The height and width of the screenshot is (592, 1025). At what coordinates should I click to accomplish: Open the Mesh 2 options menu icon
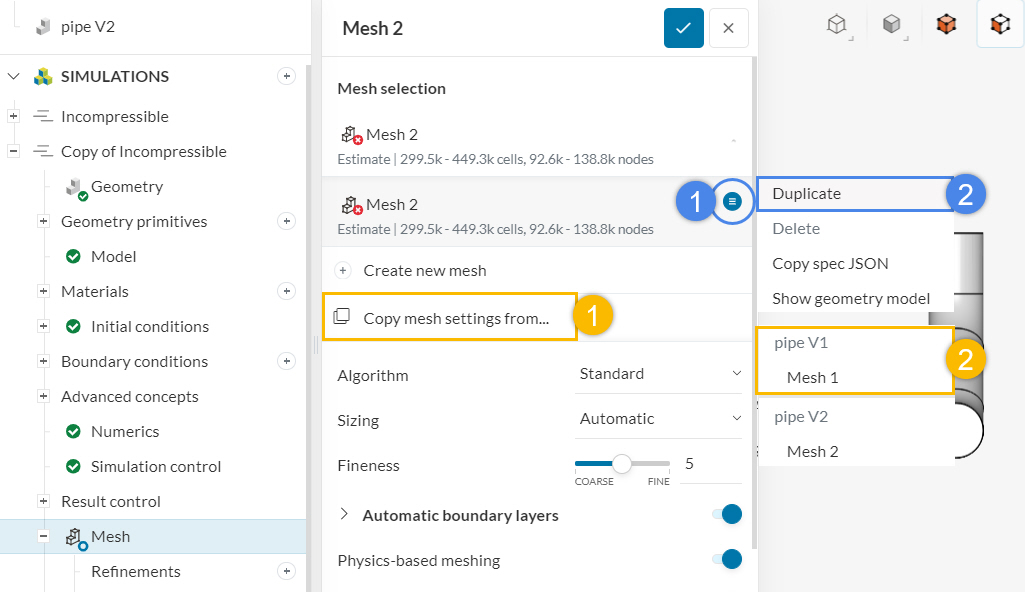pos(732,202)
